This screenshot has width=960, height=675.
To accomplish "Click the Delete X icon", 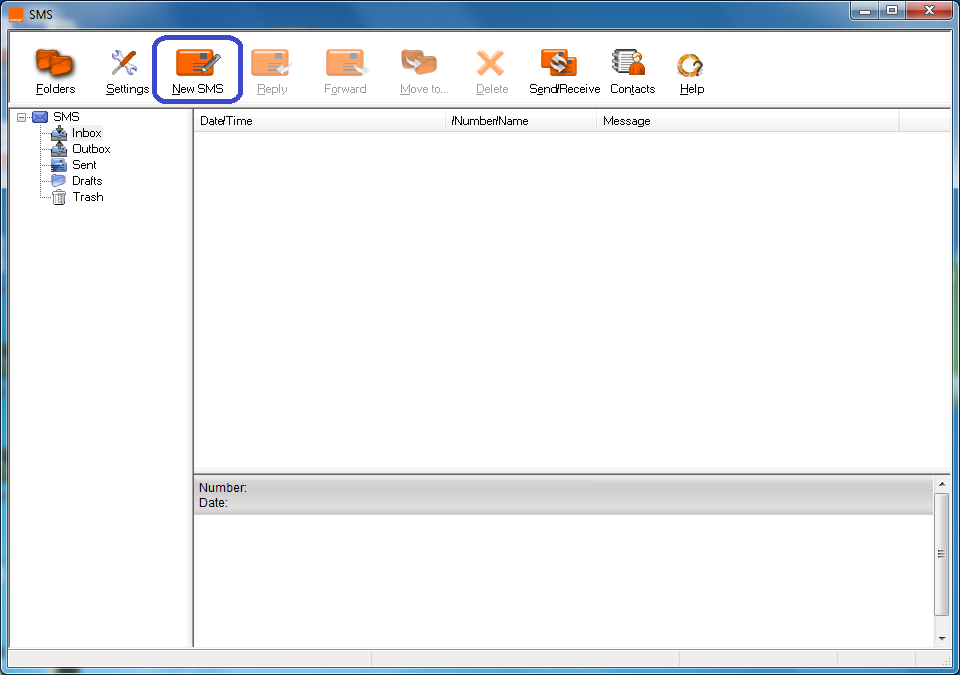I will click(491, 70).
